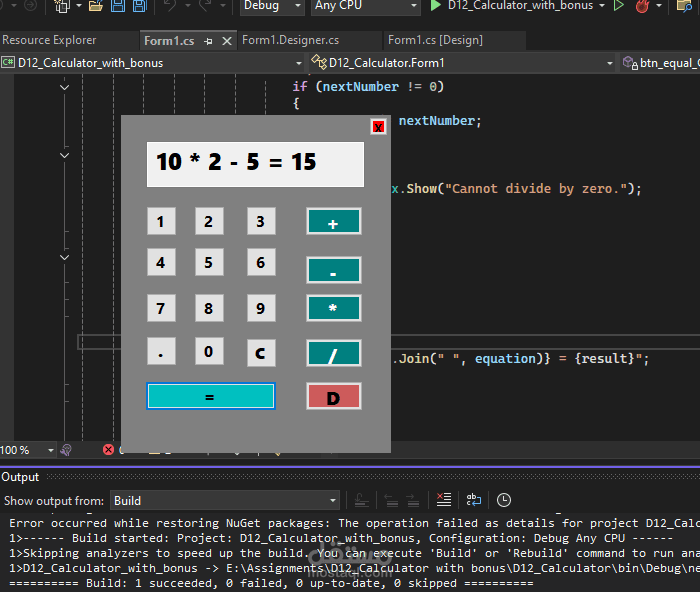
Task: Click Find Message in Code output icon
Action: [x=361, y=500]
